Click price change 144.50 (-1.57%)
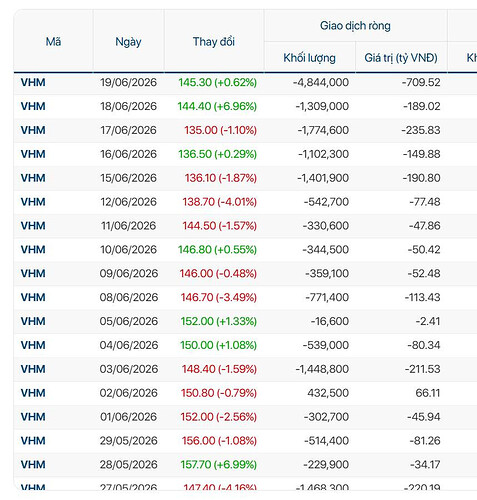The image size is (477, 500). (x=220, y=226)
